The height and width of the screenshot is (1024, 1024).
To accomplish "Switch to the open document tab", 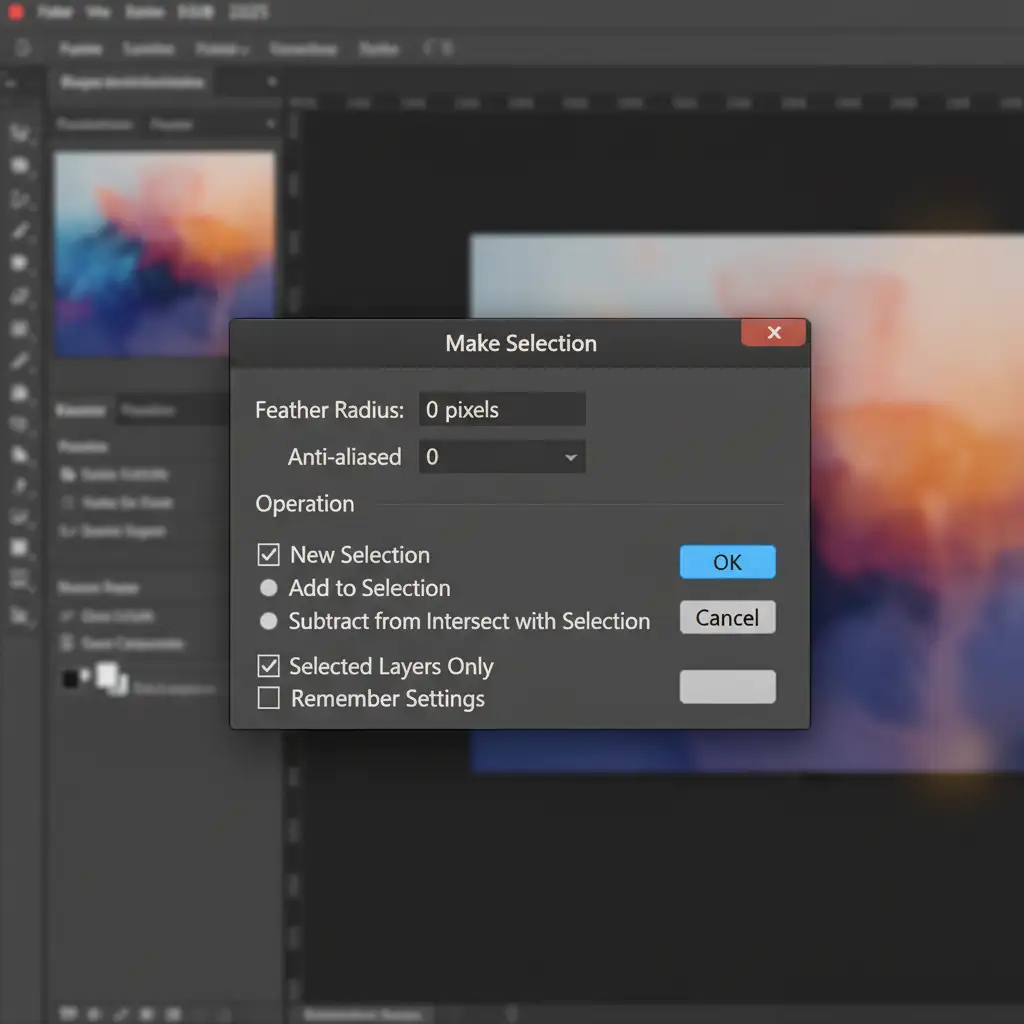I will coord(132,83).
